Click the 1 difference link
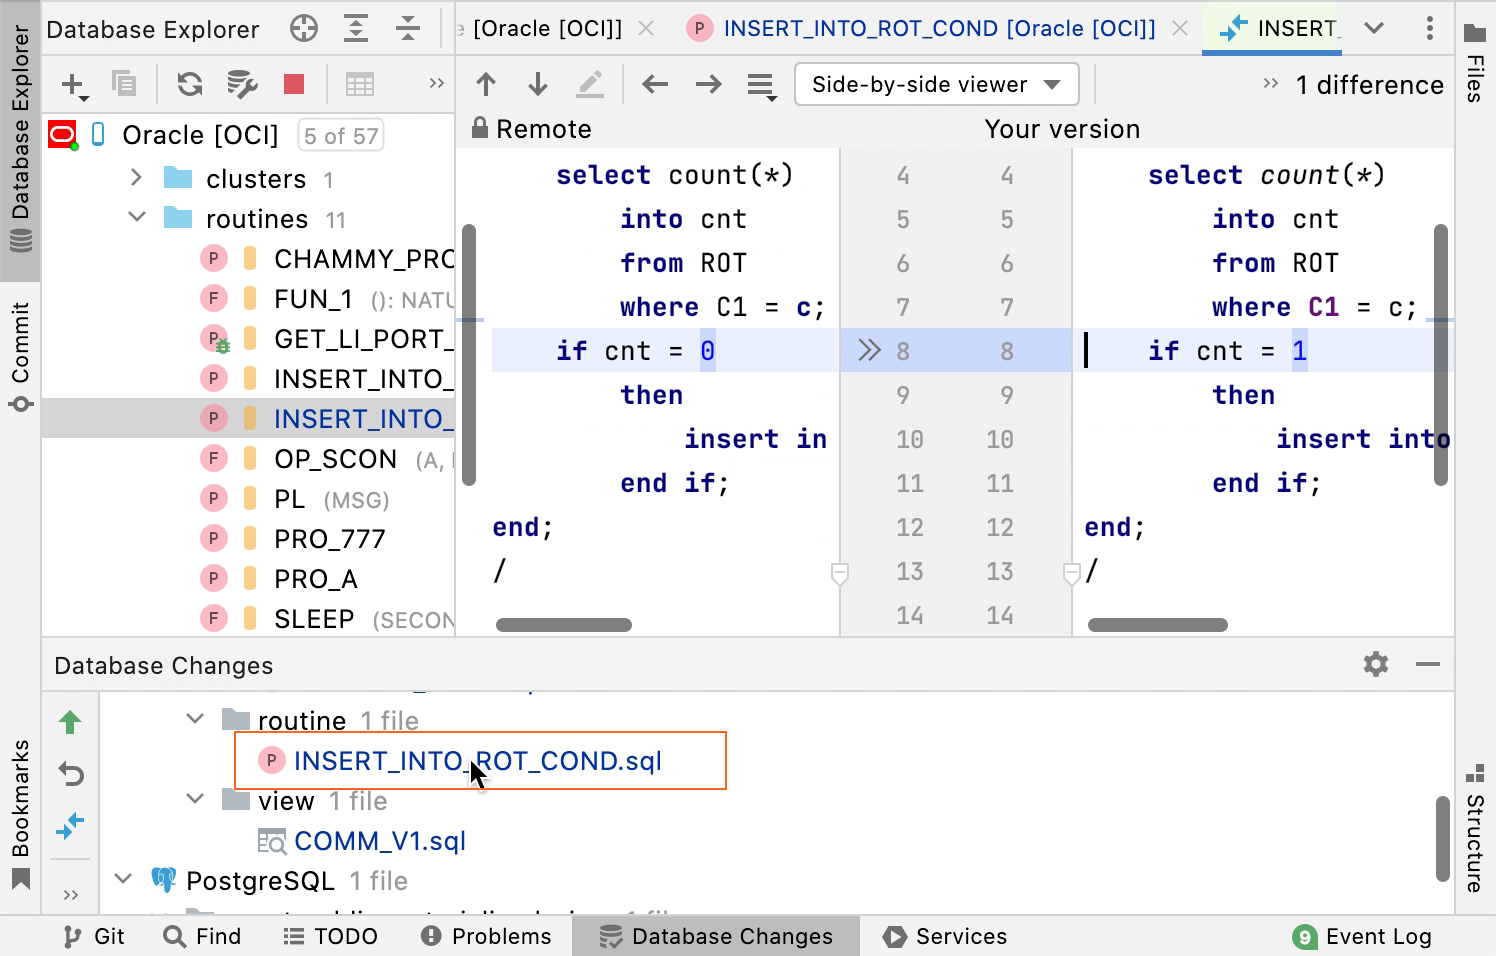 tap(1369, 85)
